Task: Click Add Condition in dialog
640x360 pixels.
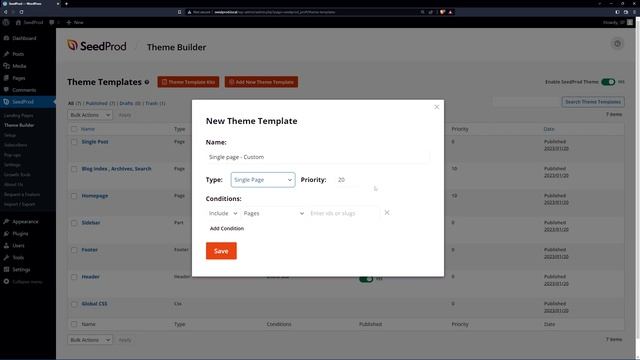Action: click(x=227, y=229)
